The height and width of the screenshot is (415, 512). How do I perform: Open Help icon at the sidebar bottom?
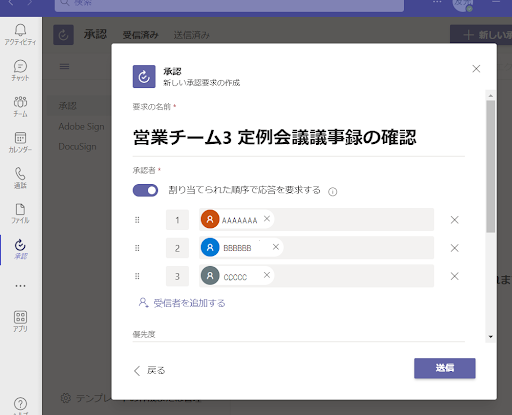(20, 404)
